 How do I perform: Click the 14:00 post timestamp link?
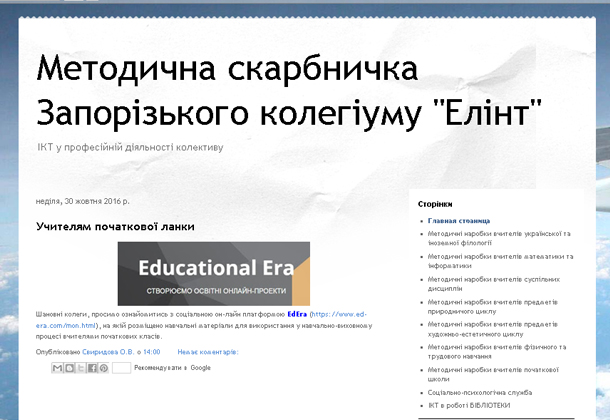click(151, 352)
